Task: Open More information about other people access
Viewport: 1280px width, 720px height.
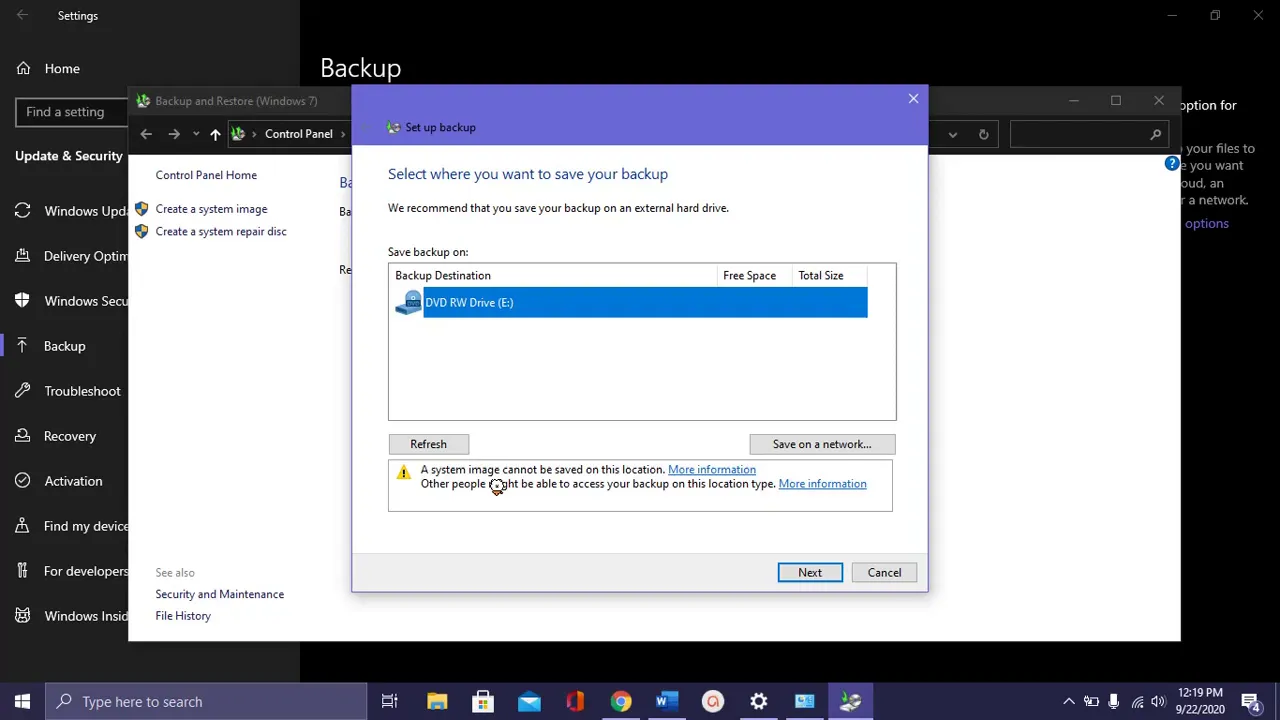Action: click(x=822, y=484)
